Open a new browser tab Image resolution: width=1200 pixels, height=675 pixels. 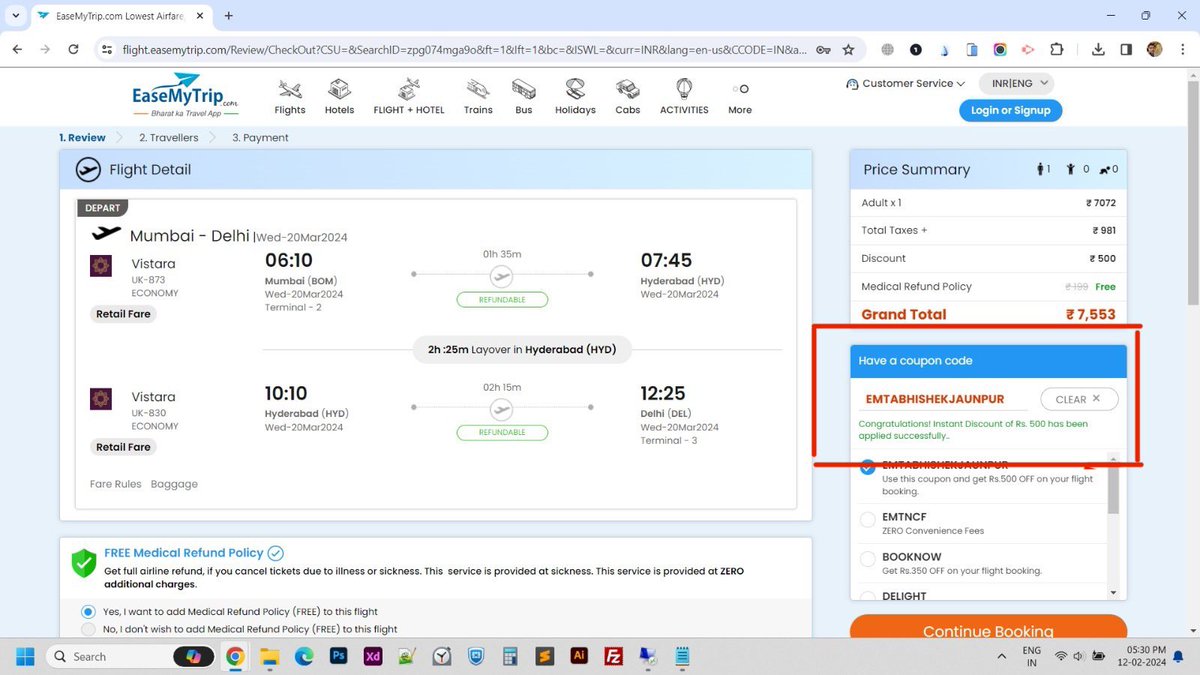pyautogui.click(x=229, y=16)
